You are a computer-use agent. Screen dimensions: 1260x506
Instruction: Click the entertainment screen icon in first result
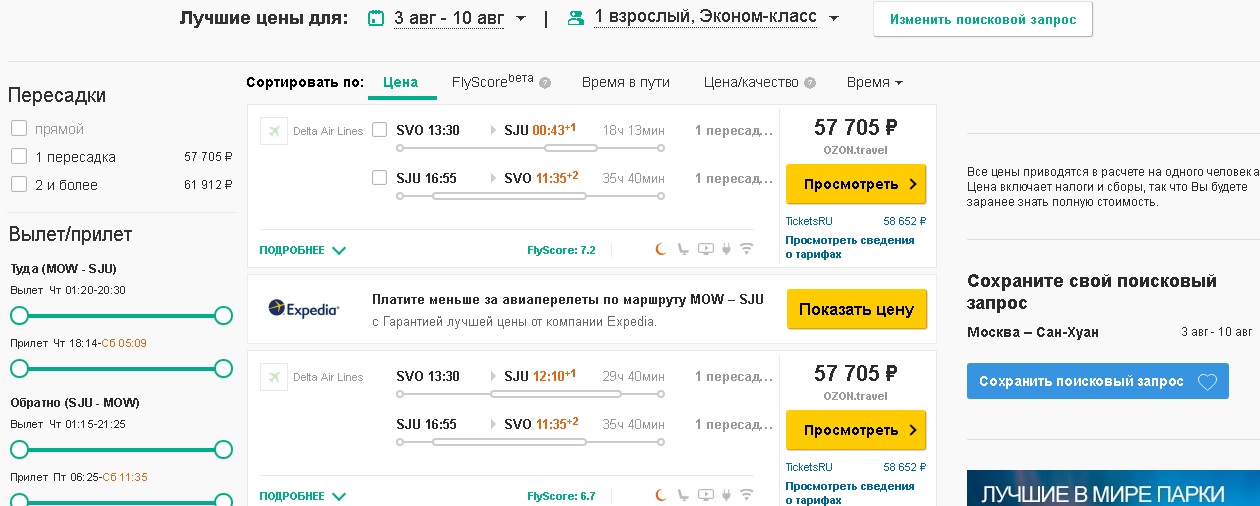[x=705, y=249]
